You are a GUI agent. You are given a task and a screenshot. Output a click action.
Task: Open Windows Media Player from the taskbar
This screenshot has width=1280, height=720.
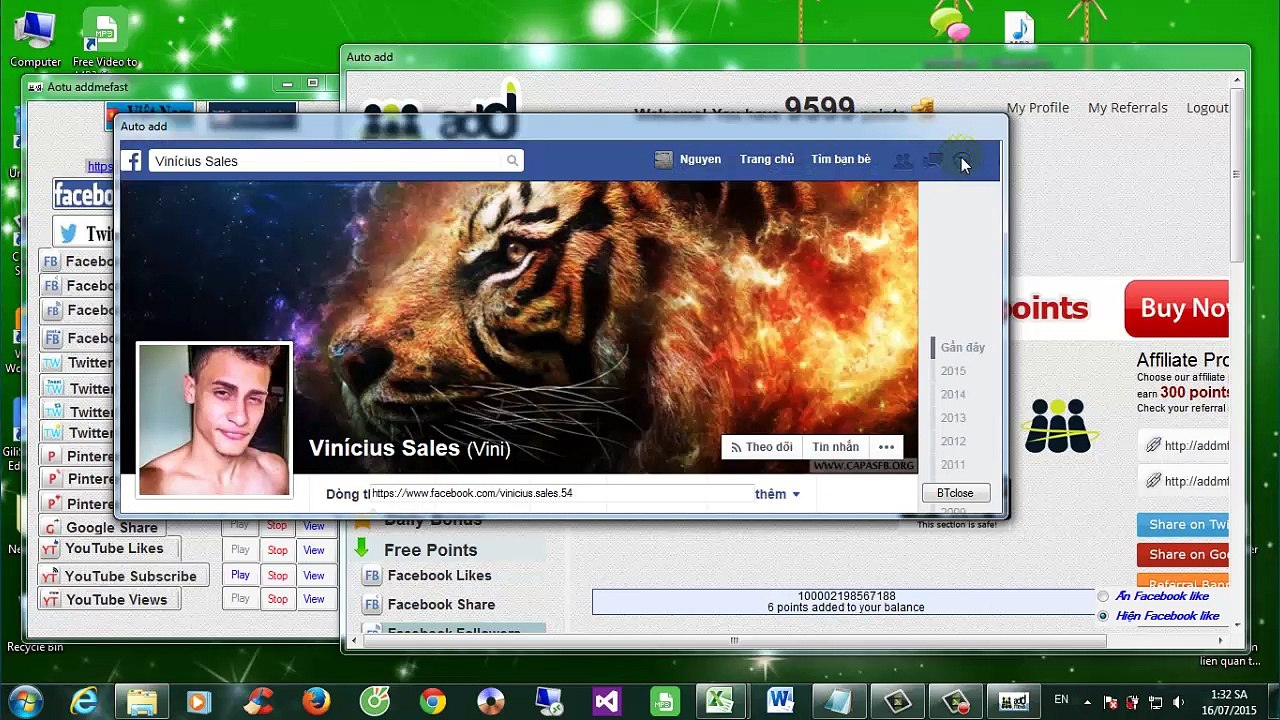199,701
